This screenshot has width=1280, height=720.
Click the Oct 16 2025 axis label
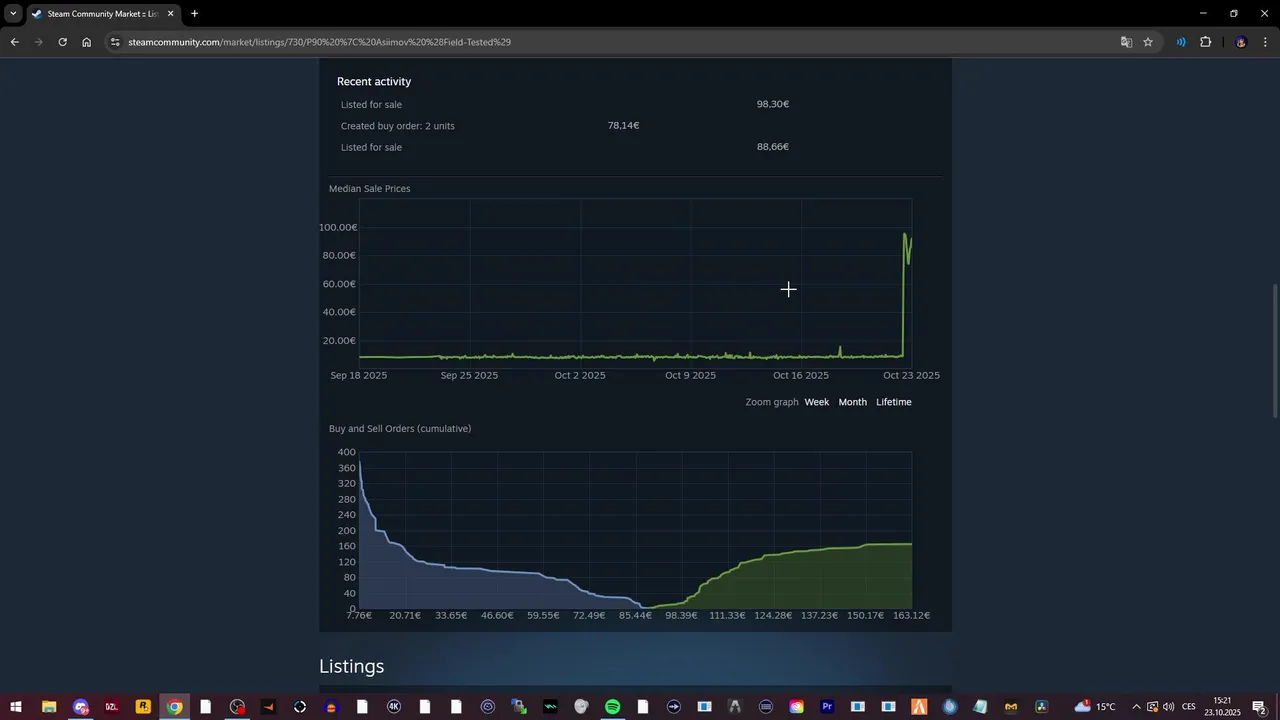click(x=801, y=376)
